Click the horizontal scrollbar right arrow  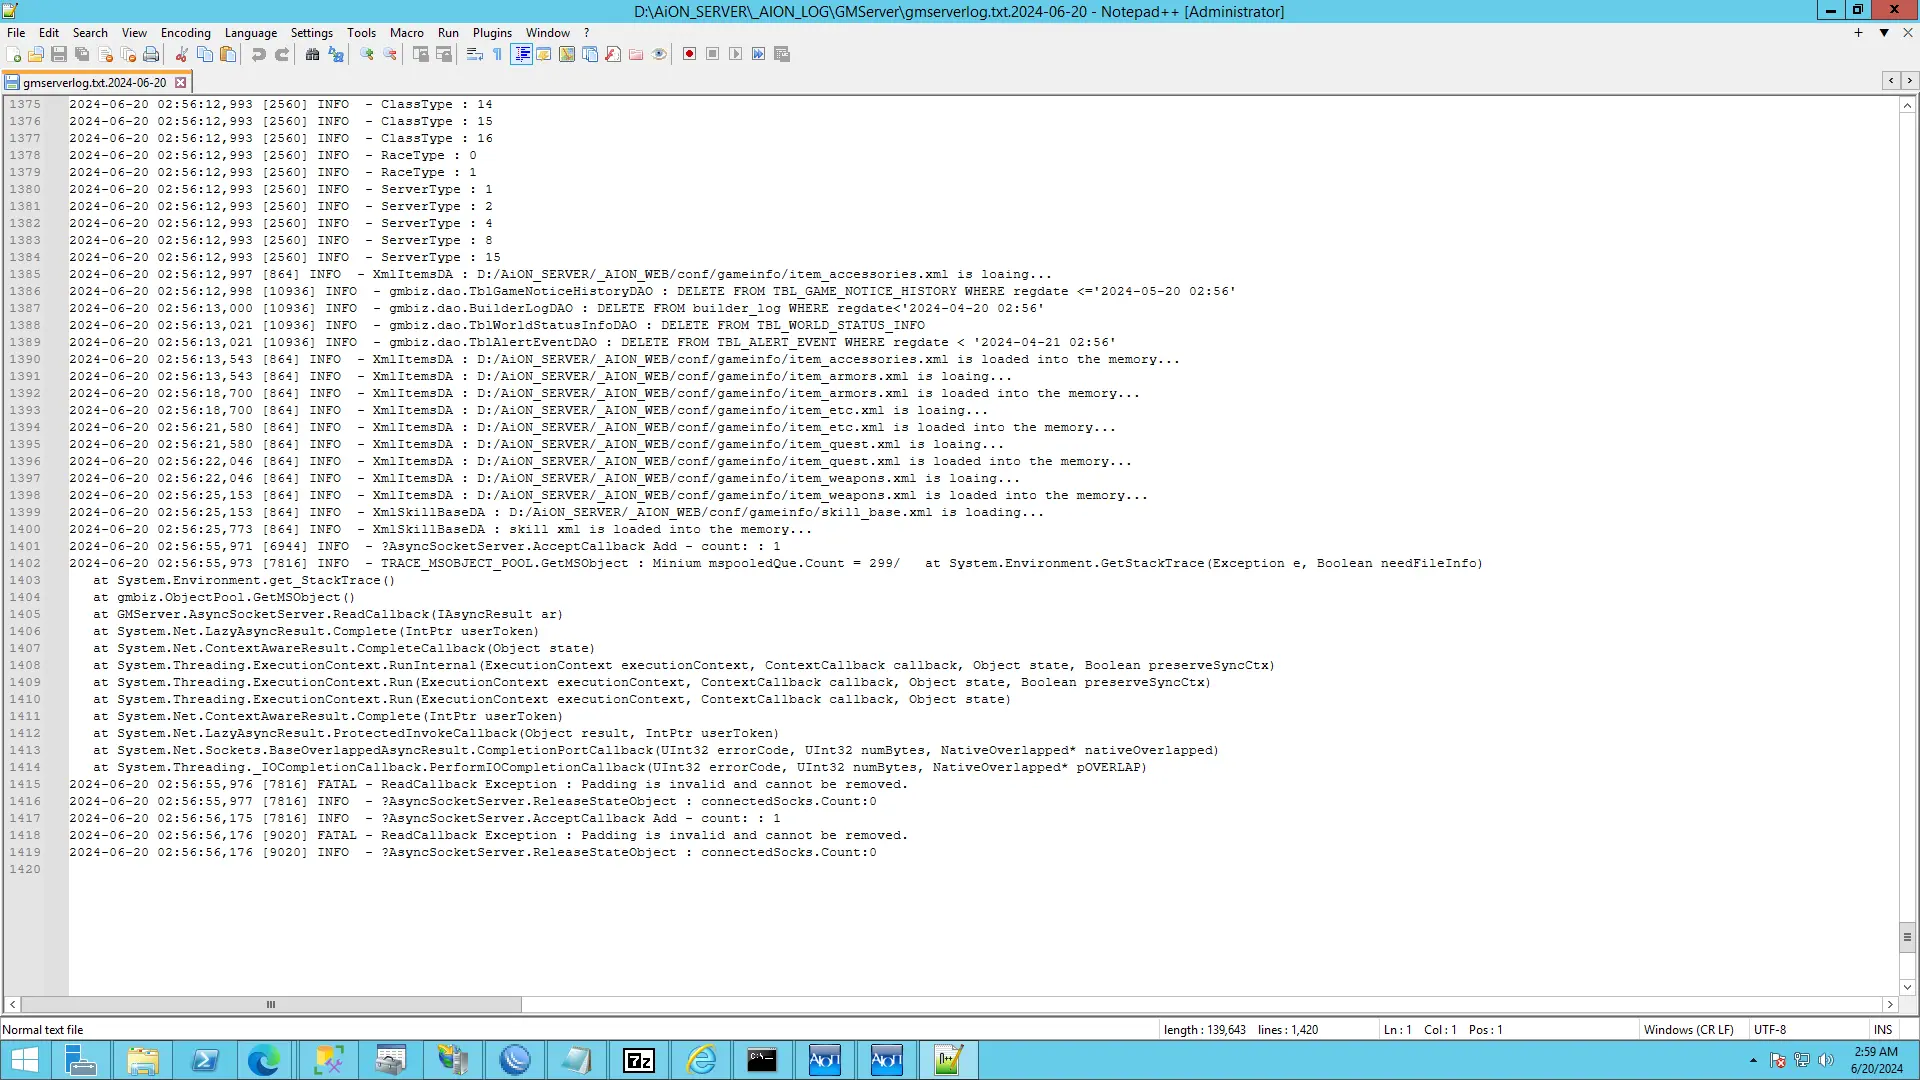1890,1005
